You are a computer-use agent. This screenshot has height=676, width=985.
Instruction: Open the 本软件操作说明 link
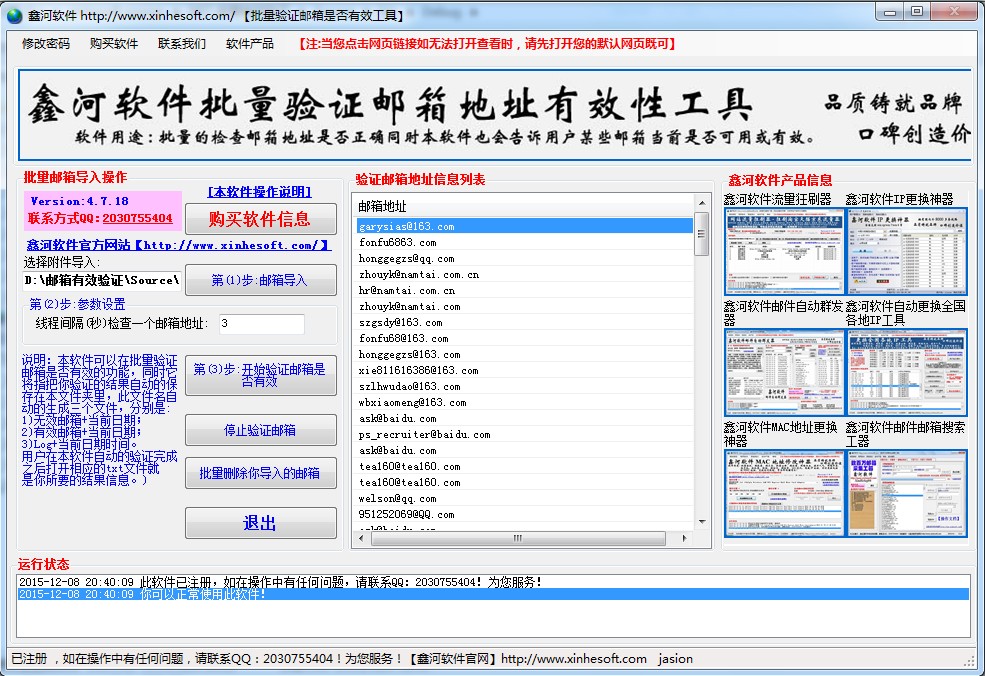coord(259,192)
